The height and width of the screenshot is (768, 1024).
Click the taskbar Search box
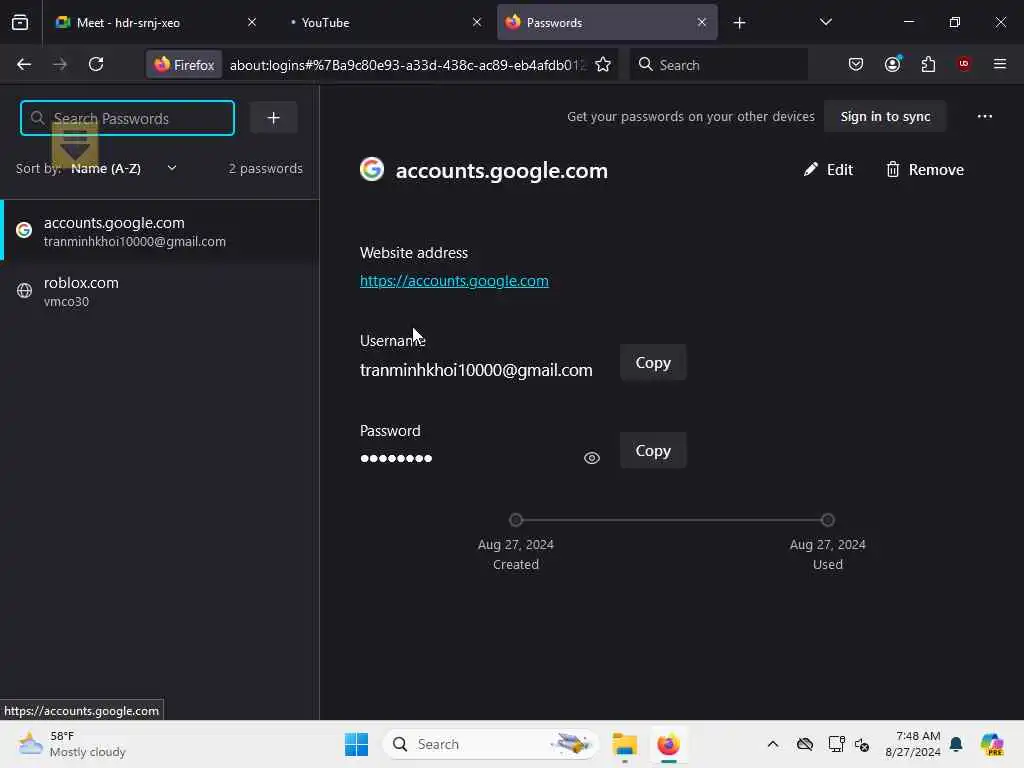point(490,744)
